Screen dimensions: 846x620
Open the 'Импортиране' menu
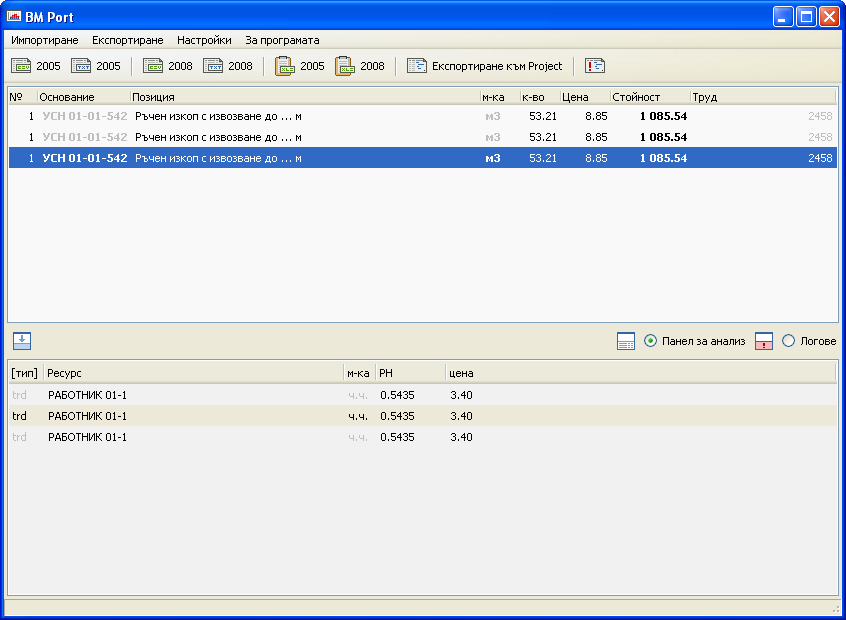(44, 40)
